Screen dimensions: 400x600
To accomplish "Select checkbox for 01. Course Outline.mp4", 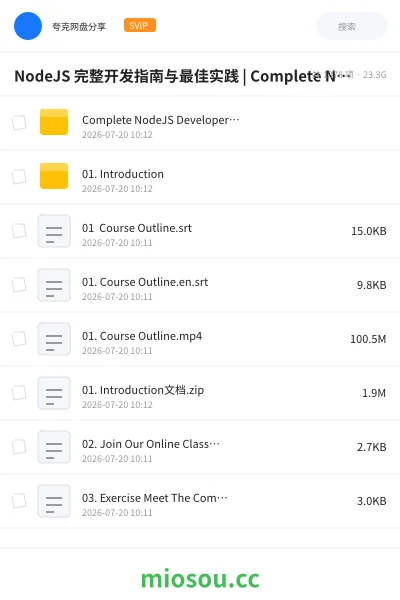I will [19, 339].
